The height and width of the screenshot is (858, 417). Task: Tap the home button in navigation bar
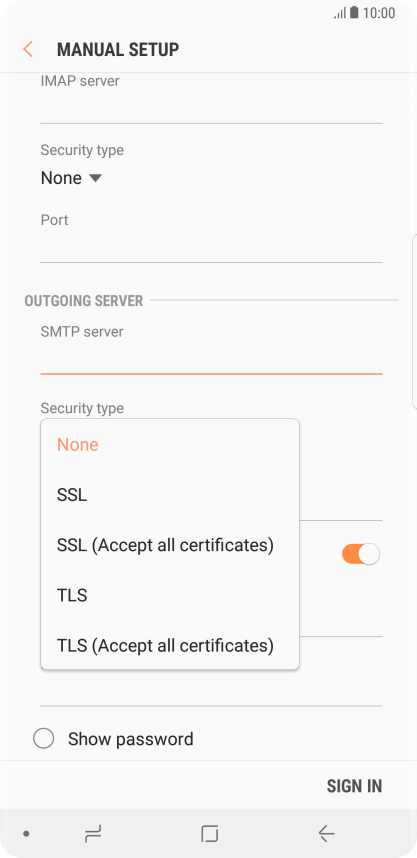point(210,834)
